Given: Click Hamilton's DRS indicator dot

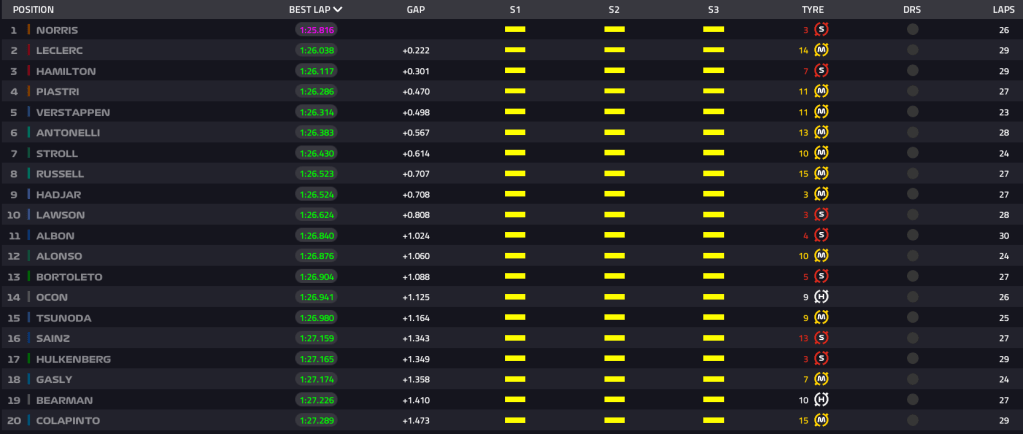Looking at the screenshot, I should pos(912,70).
